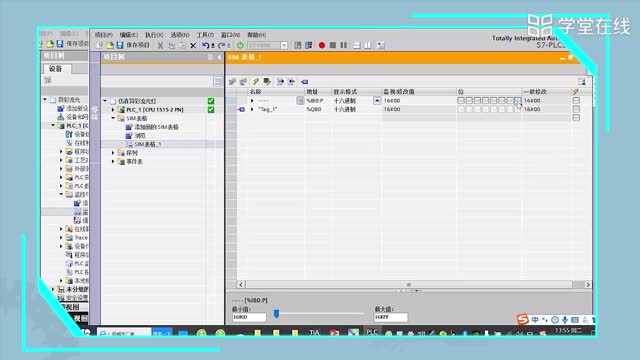Click the load project tags icon

267,82
